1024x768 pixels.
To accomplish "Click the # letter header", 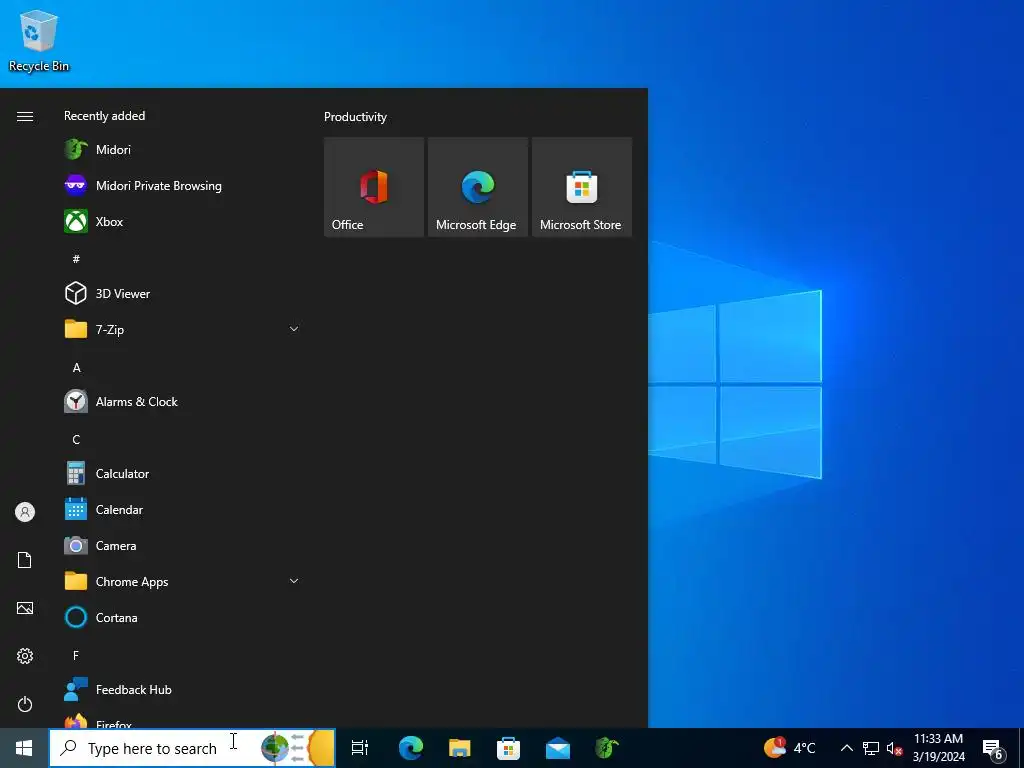I will pyautogui.click(x=76, y=259).
